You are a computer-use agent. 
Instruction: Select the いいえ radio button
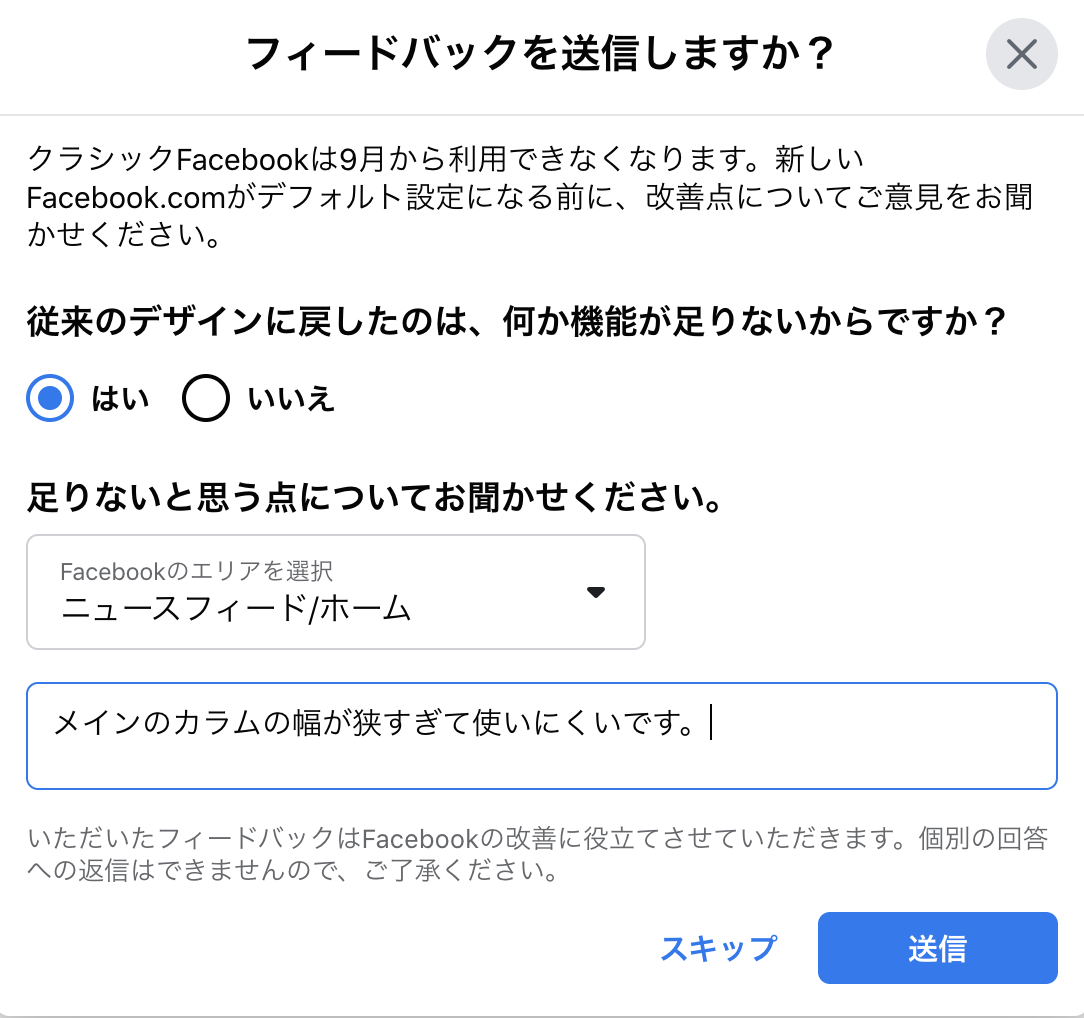tap(206, 398)
